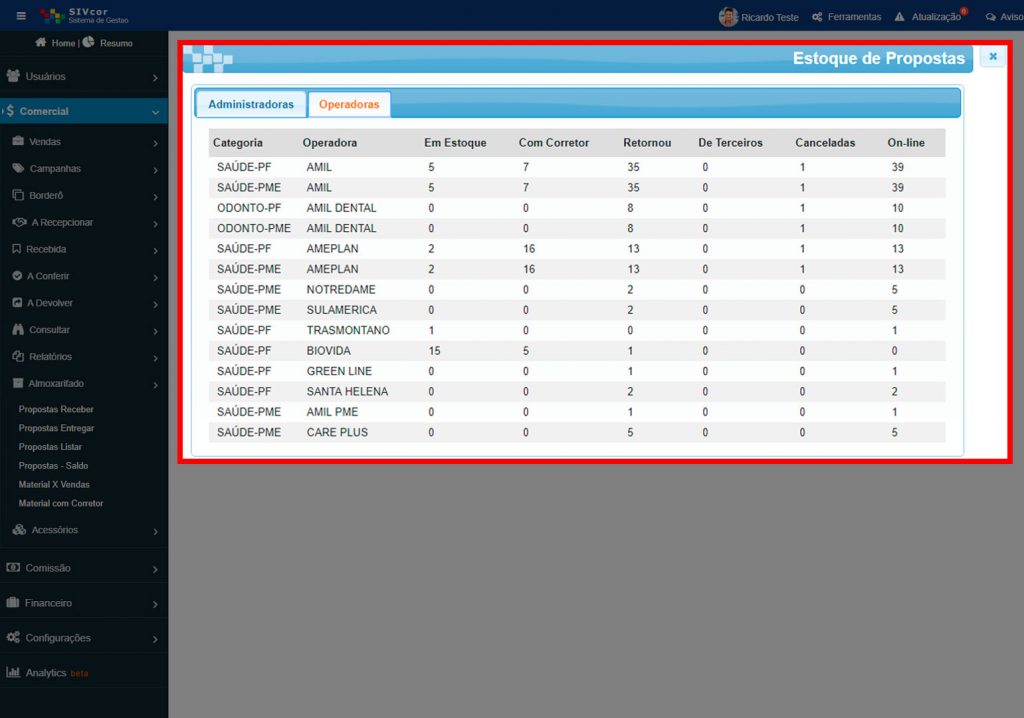
Task: Click the Comissão money icon
Action: point(13,567)
